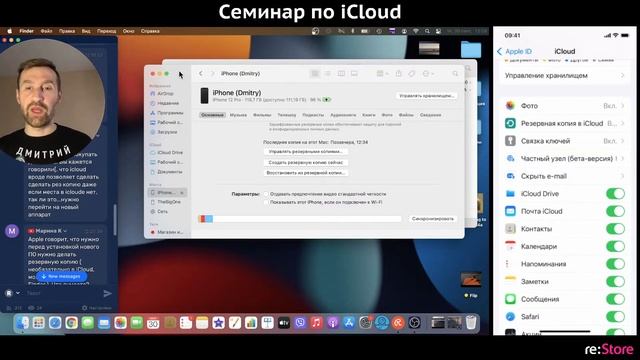Switch to Музыка tab in Finder
640x360 pixels.
238,115
